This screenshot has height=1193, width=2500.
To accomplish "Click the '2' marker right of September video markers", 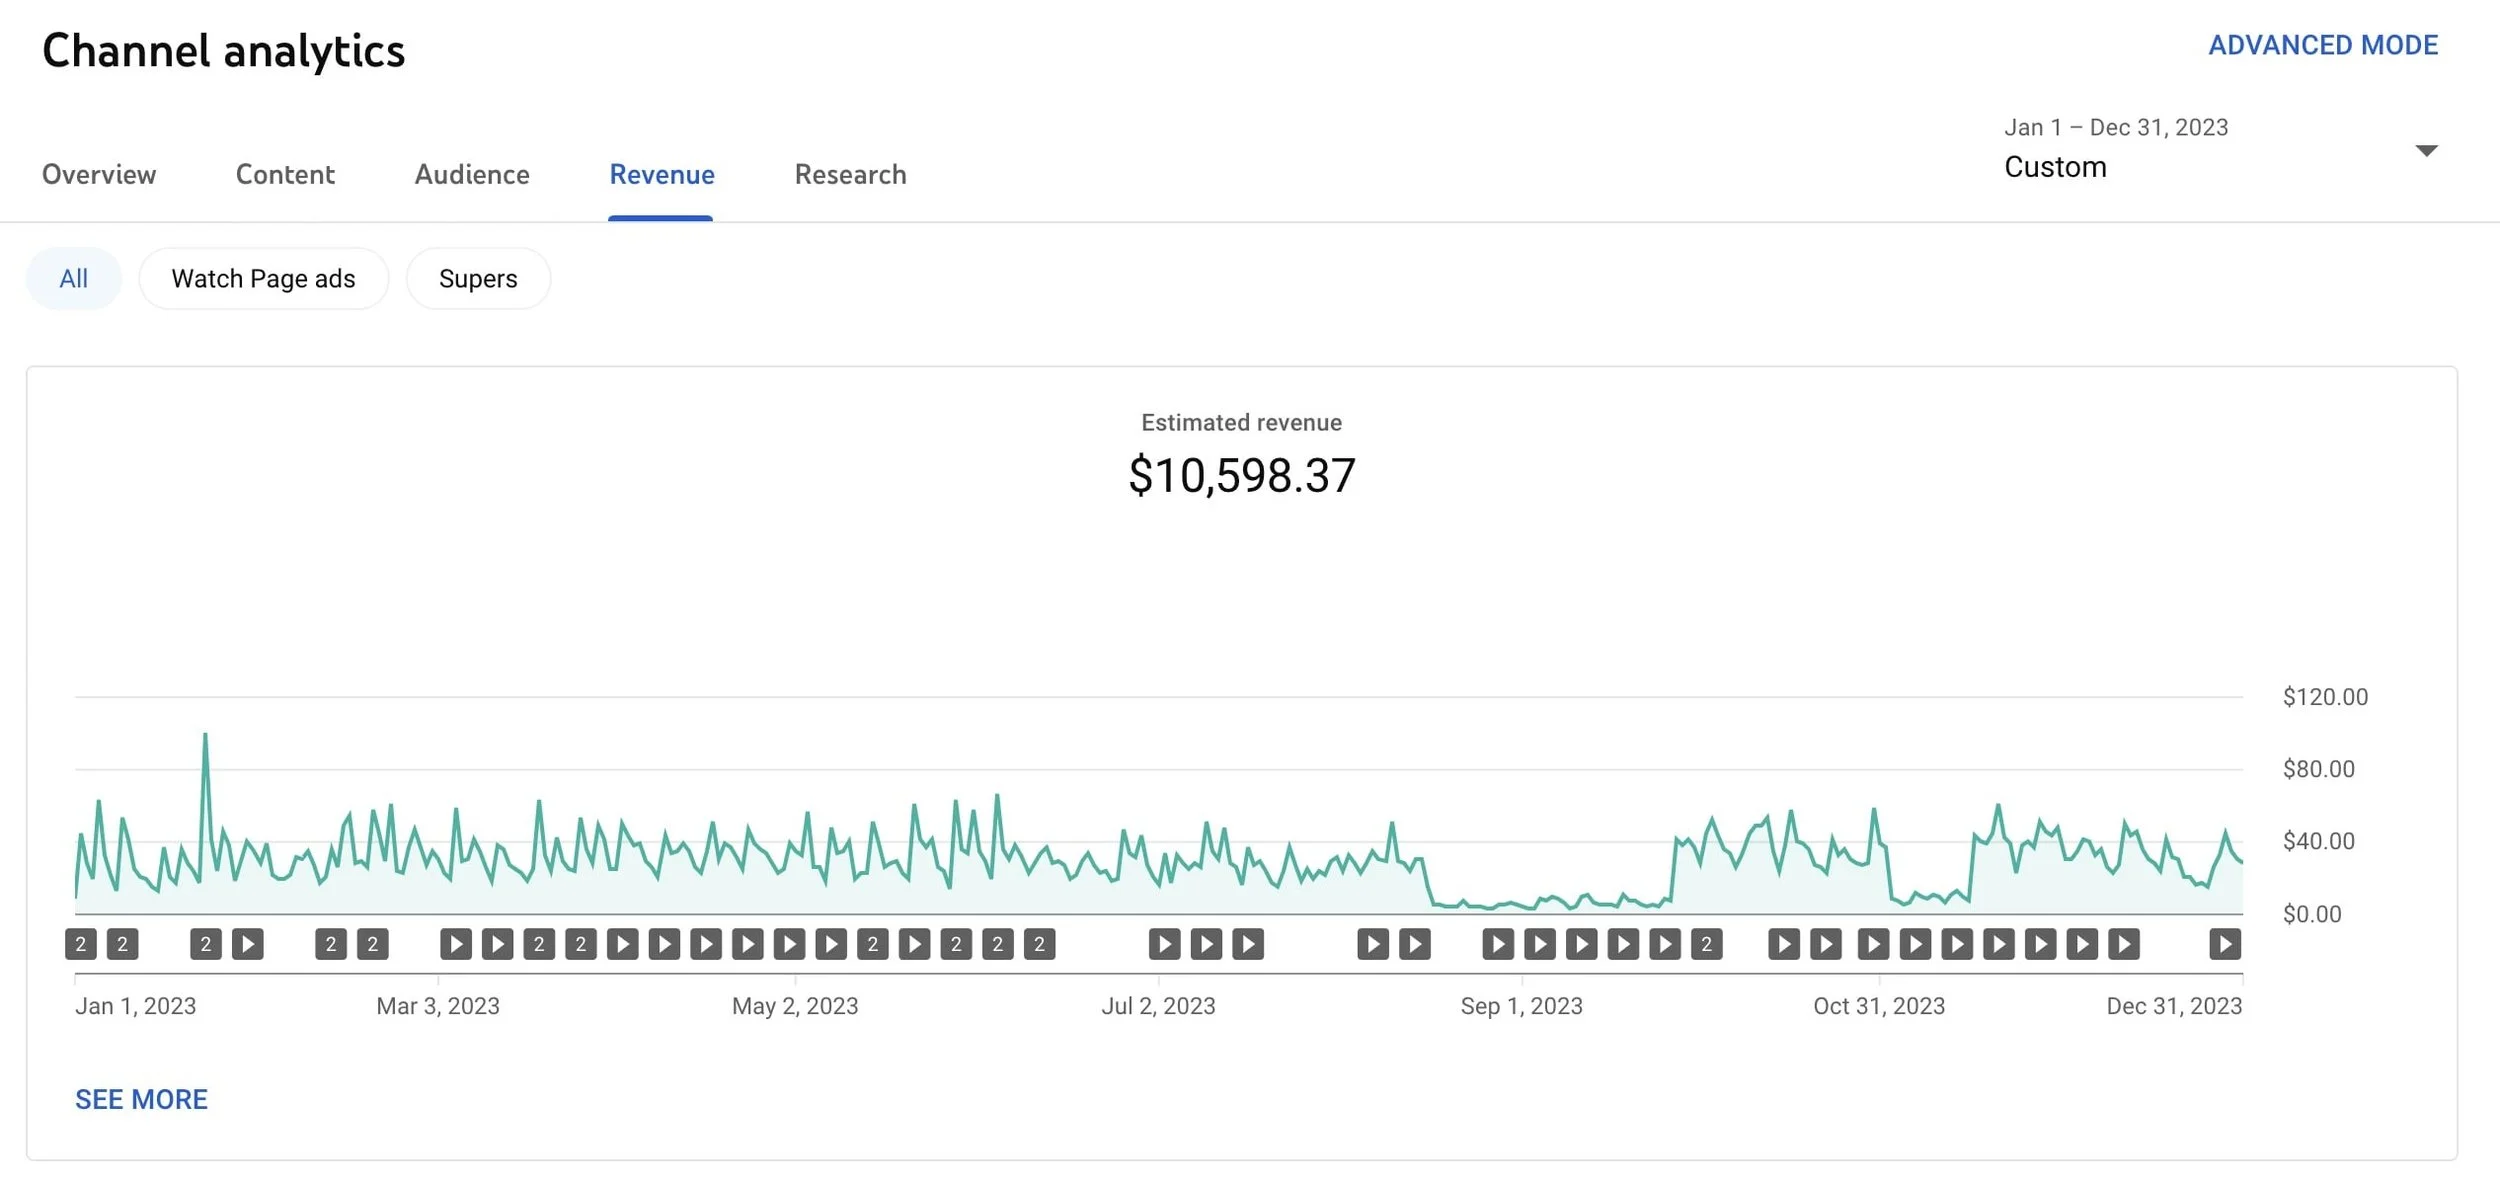I will (x=1706, y=944).
